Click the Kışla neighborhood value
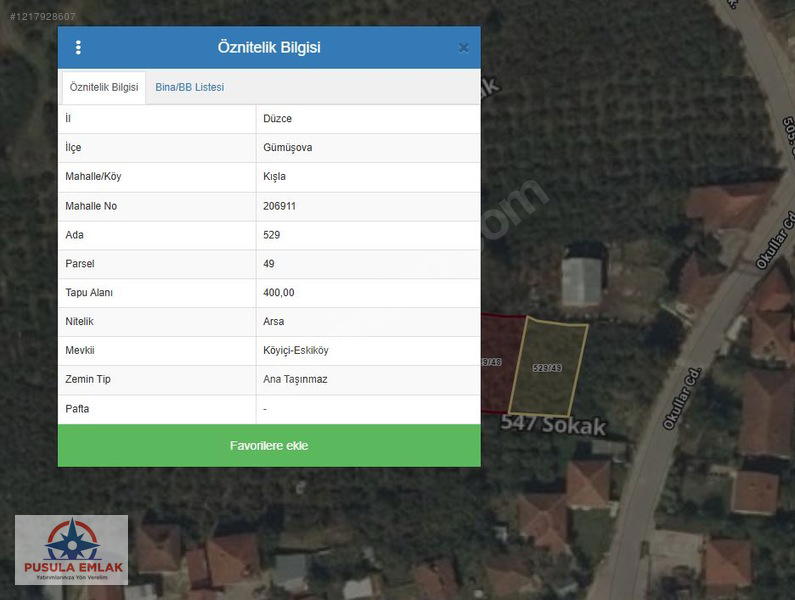Viewport: 795px width, 600px height. [x=274, y=177]
